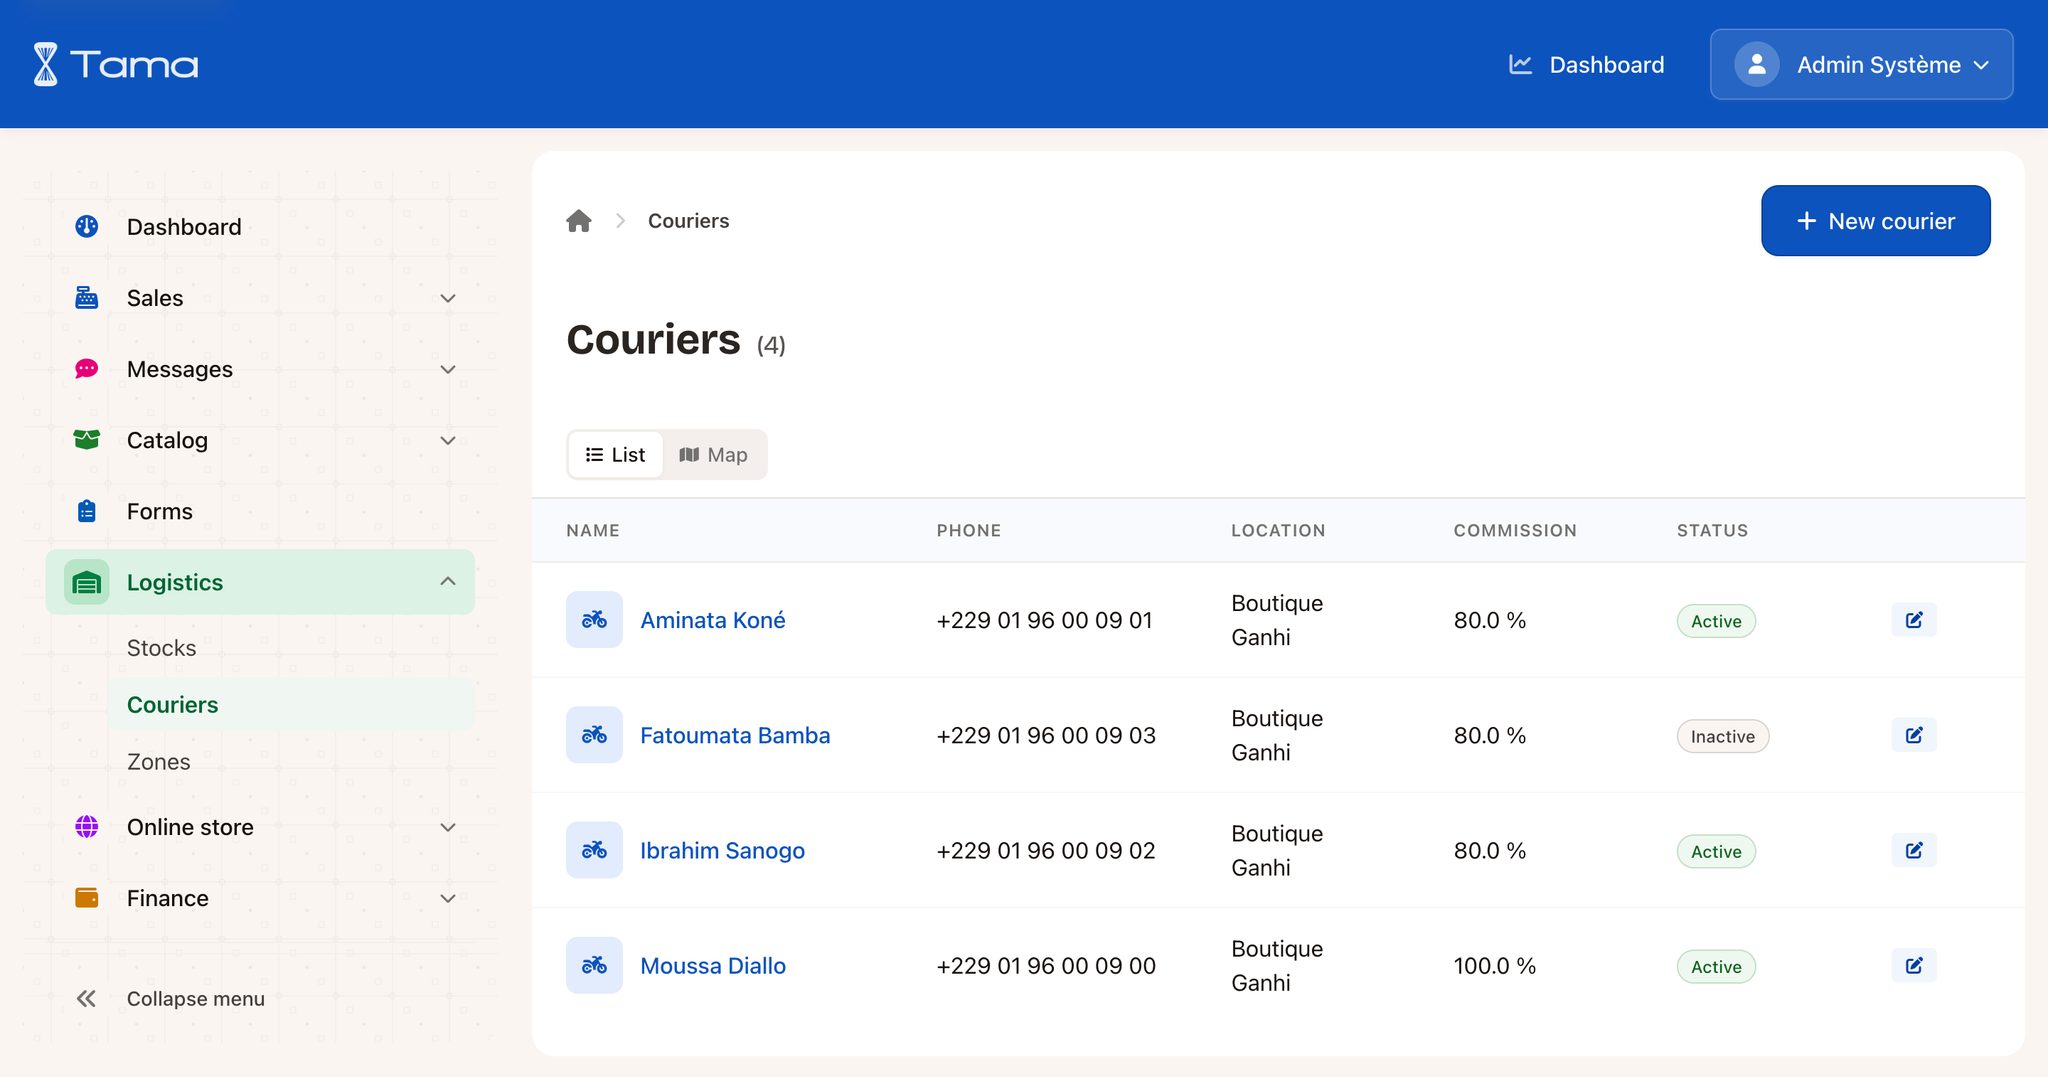2048x1077 pixels.
Task: Open Ibrahim Sanogo courier link
Action: [722, 850]
